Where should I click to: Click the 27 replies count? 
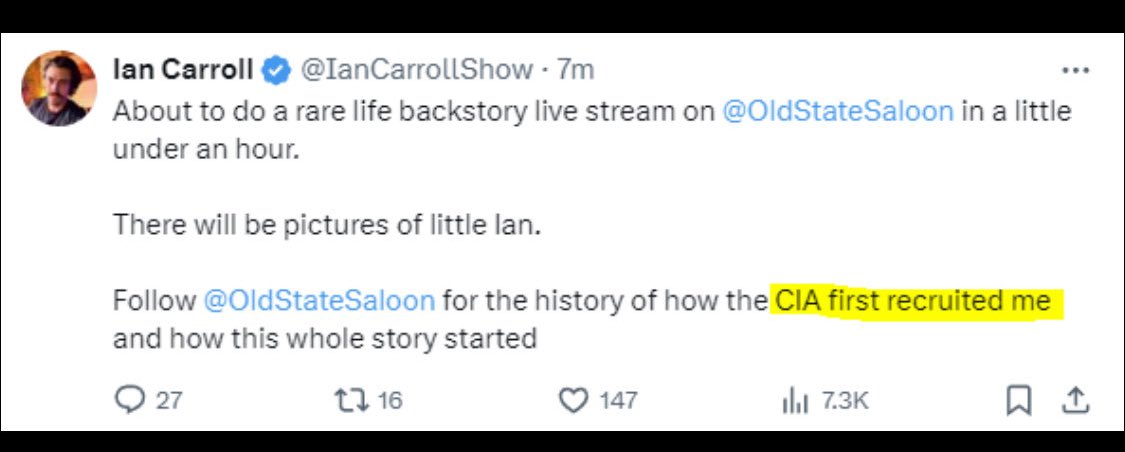coord(169,401)
